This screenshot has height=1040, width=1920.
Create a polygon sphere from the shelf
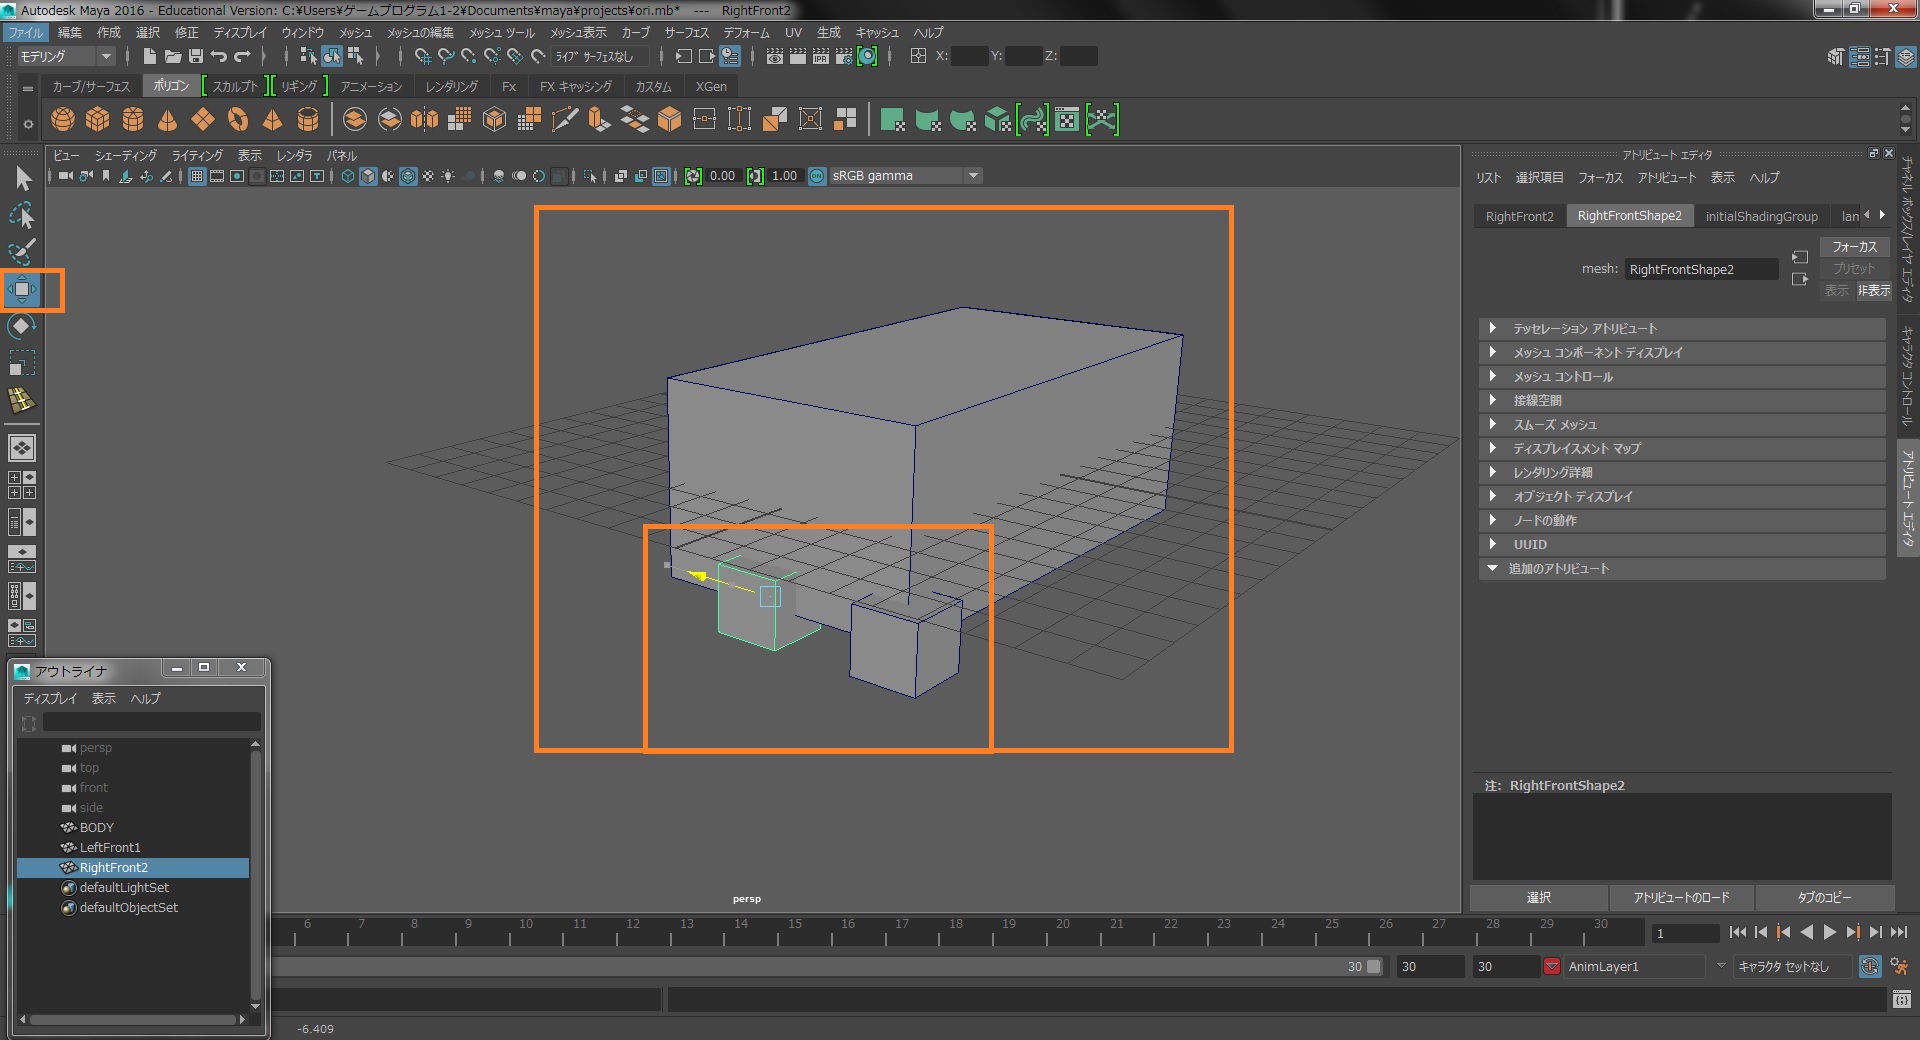pyautogui.click(x=63, y=120)
